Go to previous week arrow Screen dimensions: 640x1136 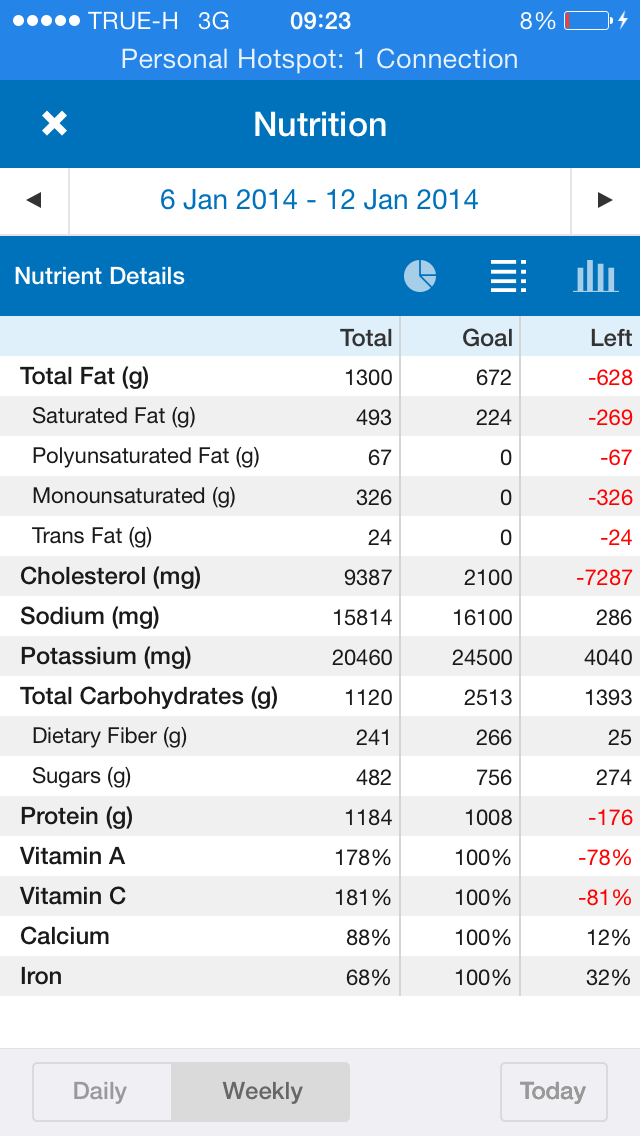click(34, 200)
